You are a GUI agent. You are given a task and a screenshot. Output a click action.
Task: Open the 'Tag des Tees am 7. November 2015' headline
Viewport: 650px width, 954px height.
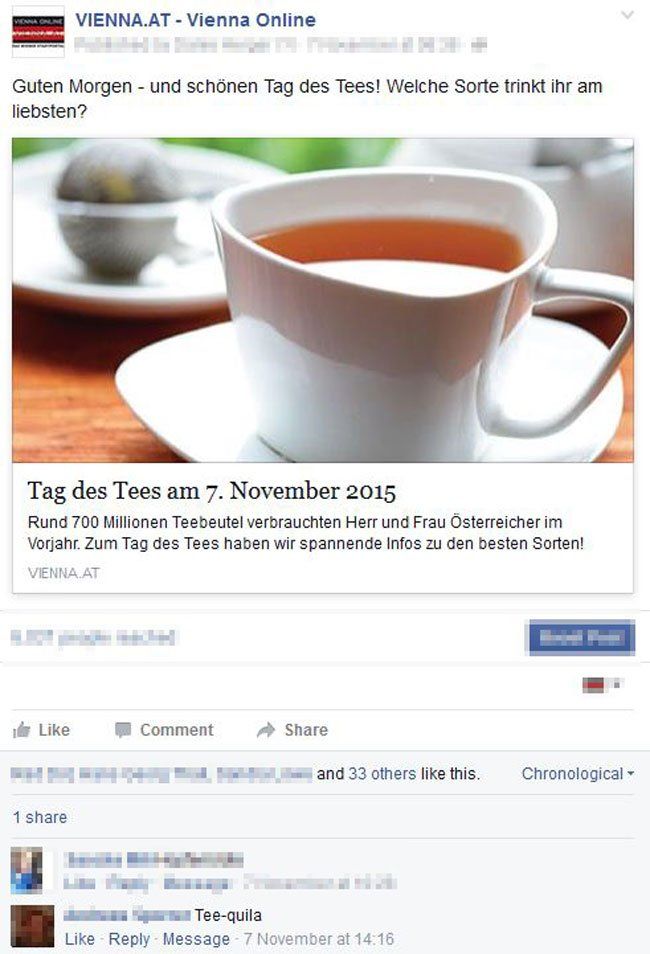tap(212, 491)
